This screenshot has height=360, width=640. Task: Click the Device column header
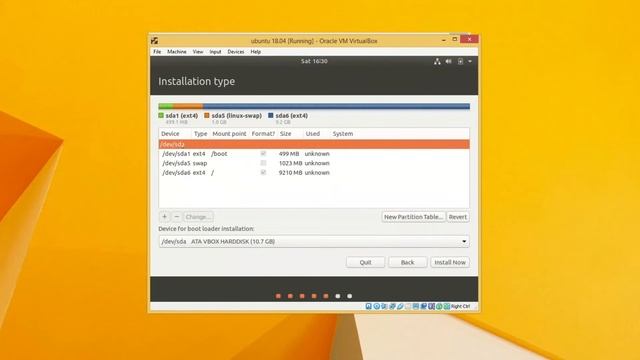coord(170,133)
